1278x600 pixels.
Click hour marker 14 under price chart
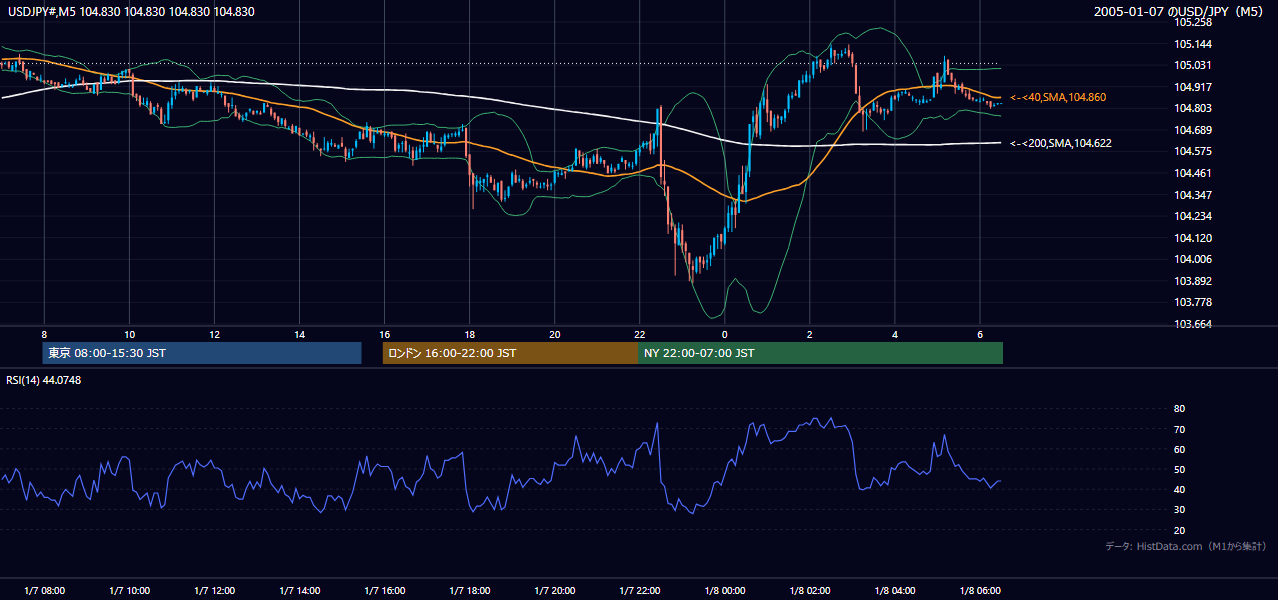tap(299, 335)
